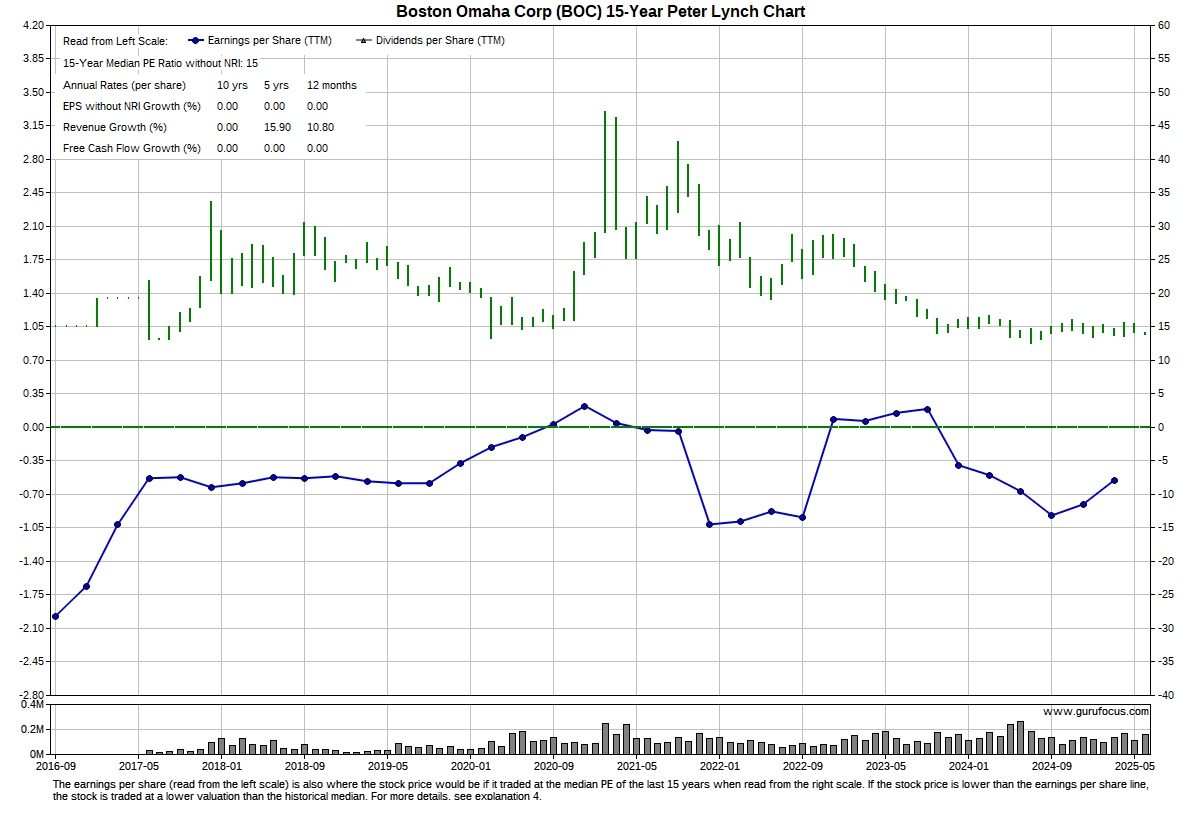
Task: Click the -40 label on the right axis
Action: pyautogui.click(x=1166, y=694)
